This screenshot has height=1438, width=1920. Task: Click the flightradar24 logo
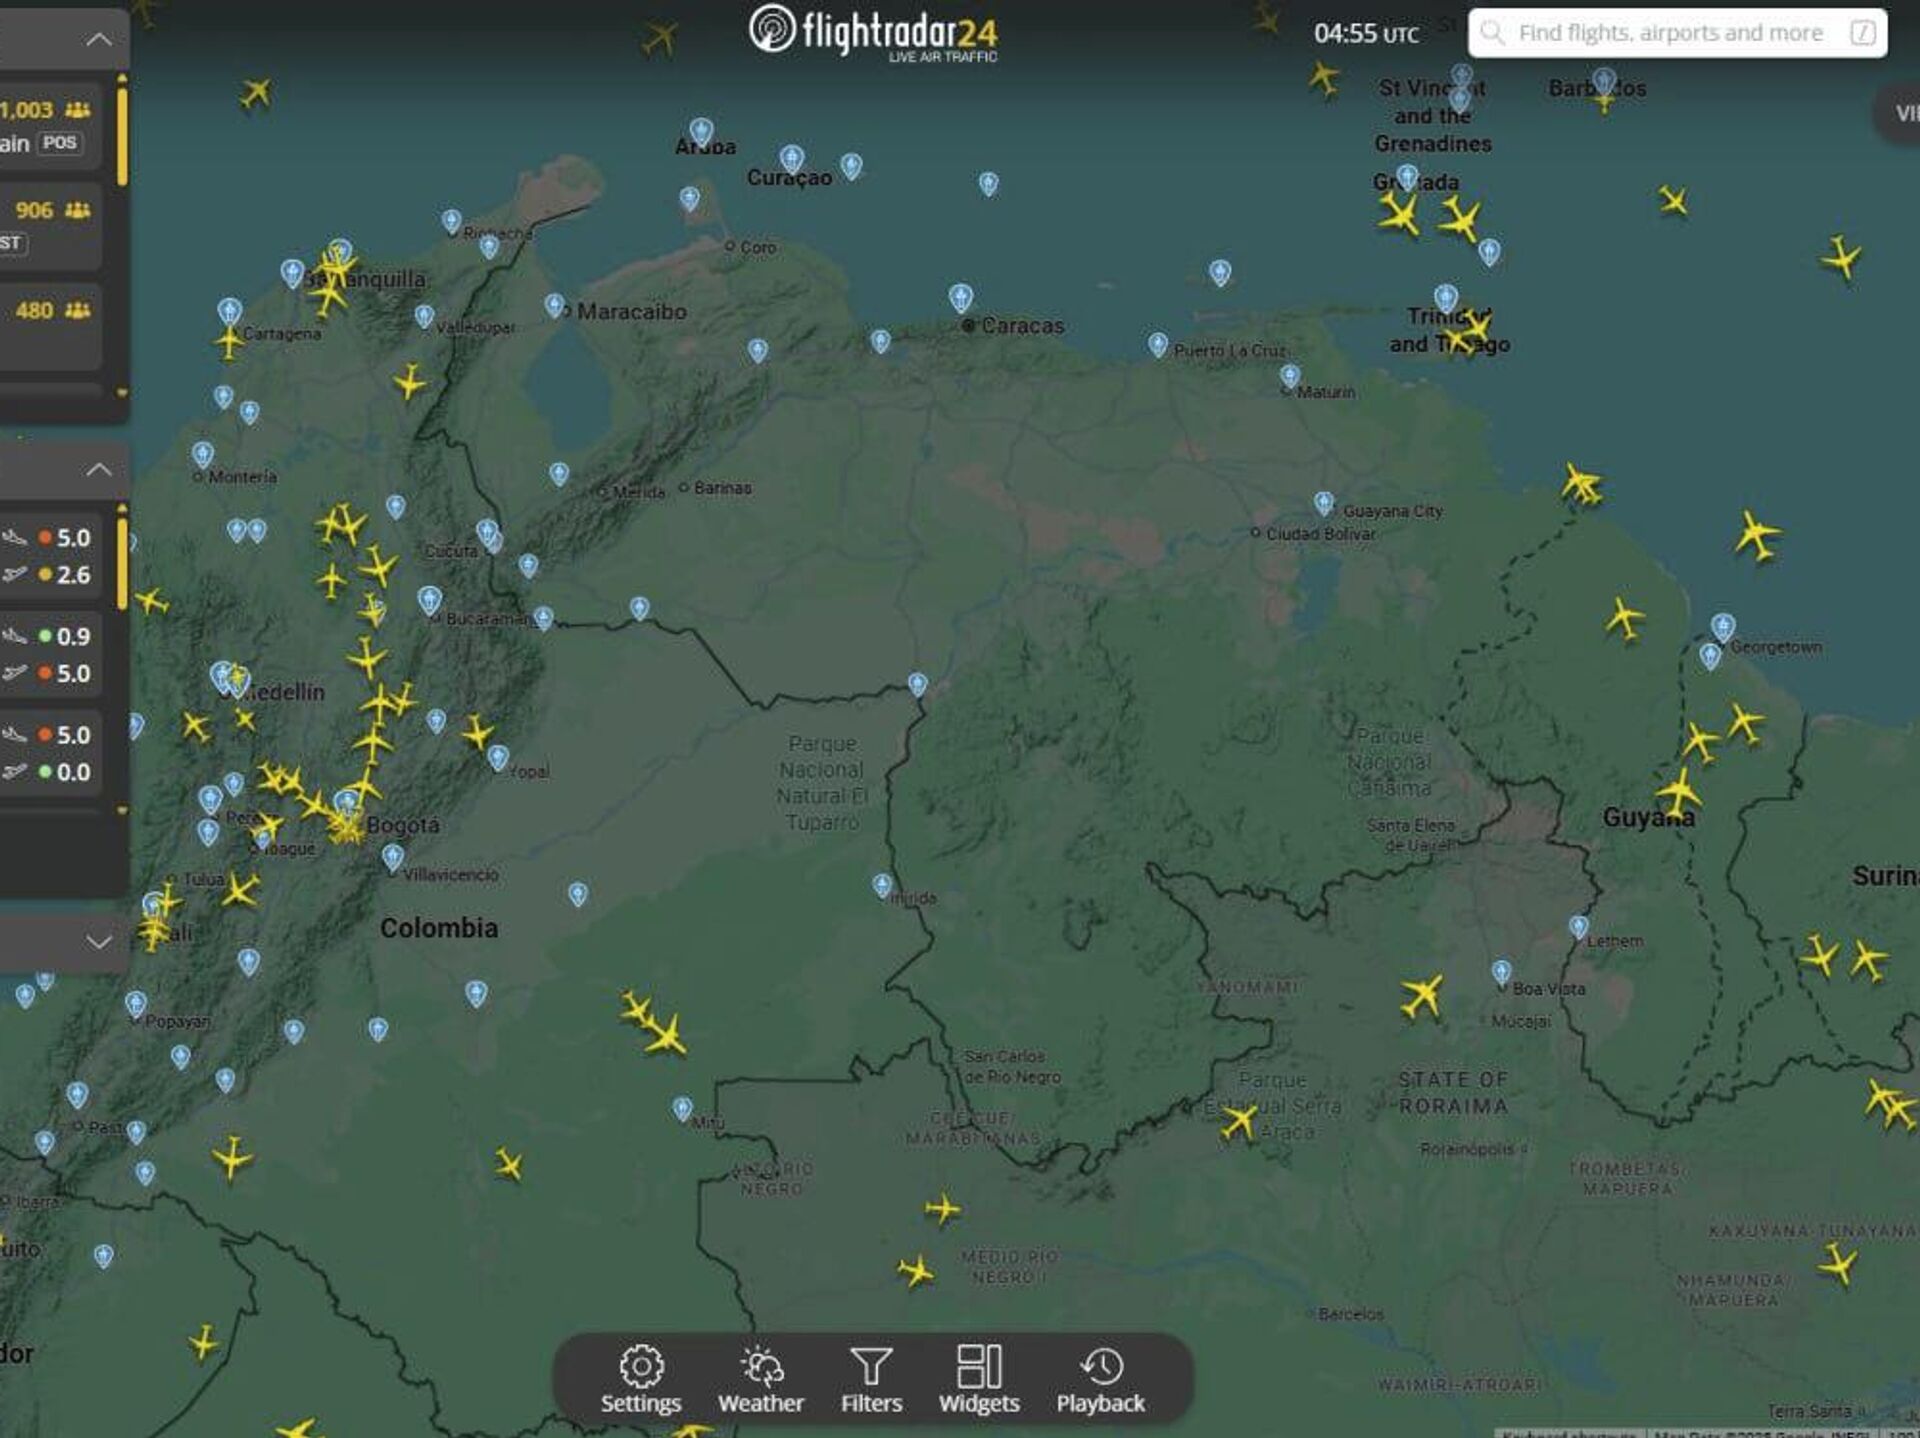[x=873, y=32]
